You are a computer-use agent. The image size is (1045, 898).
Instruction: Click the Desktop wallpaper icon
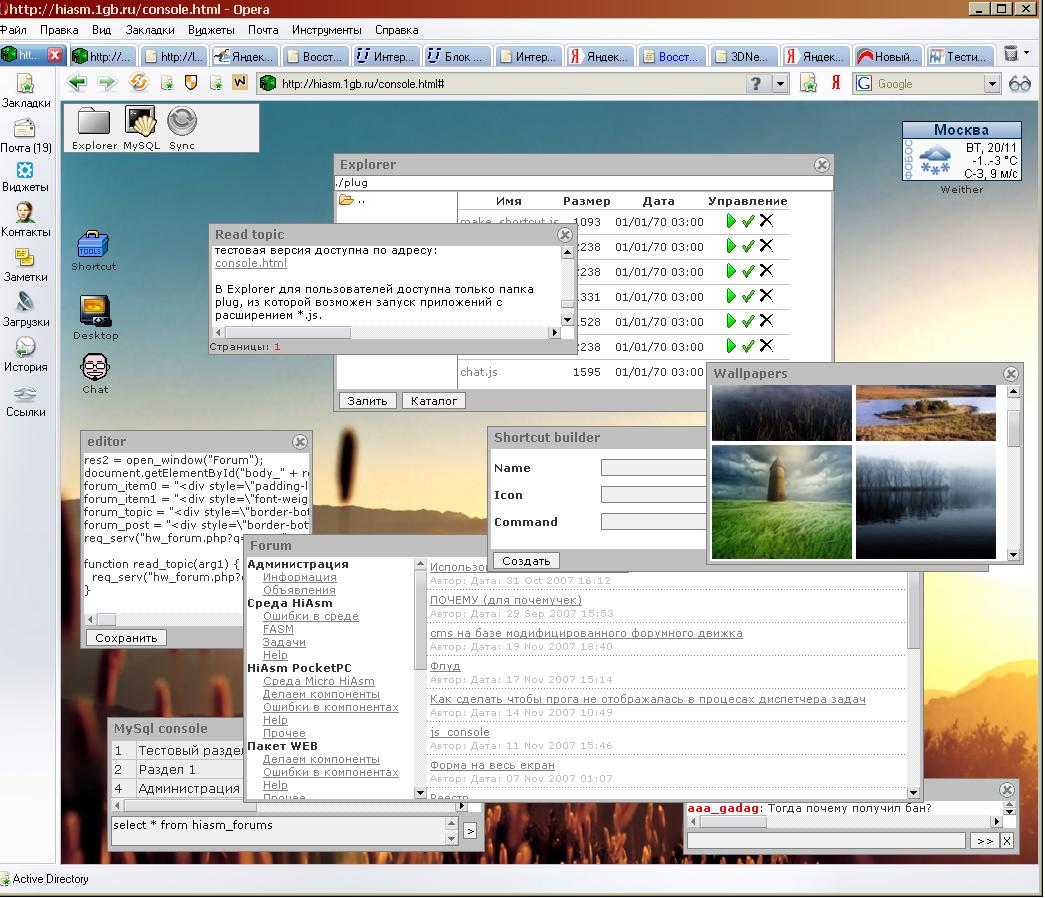click(x=95, y=309)
